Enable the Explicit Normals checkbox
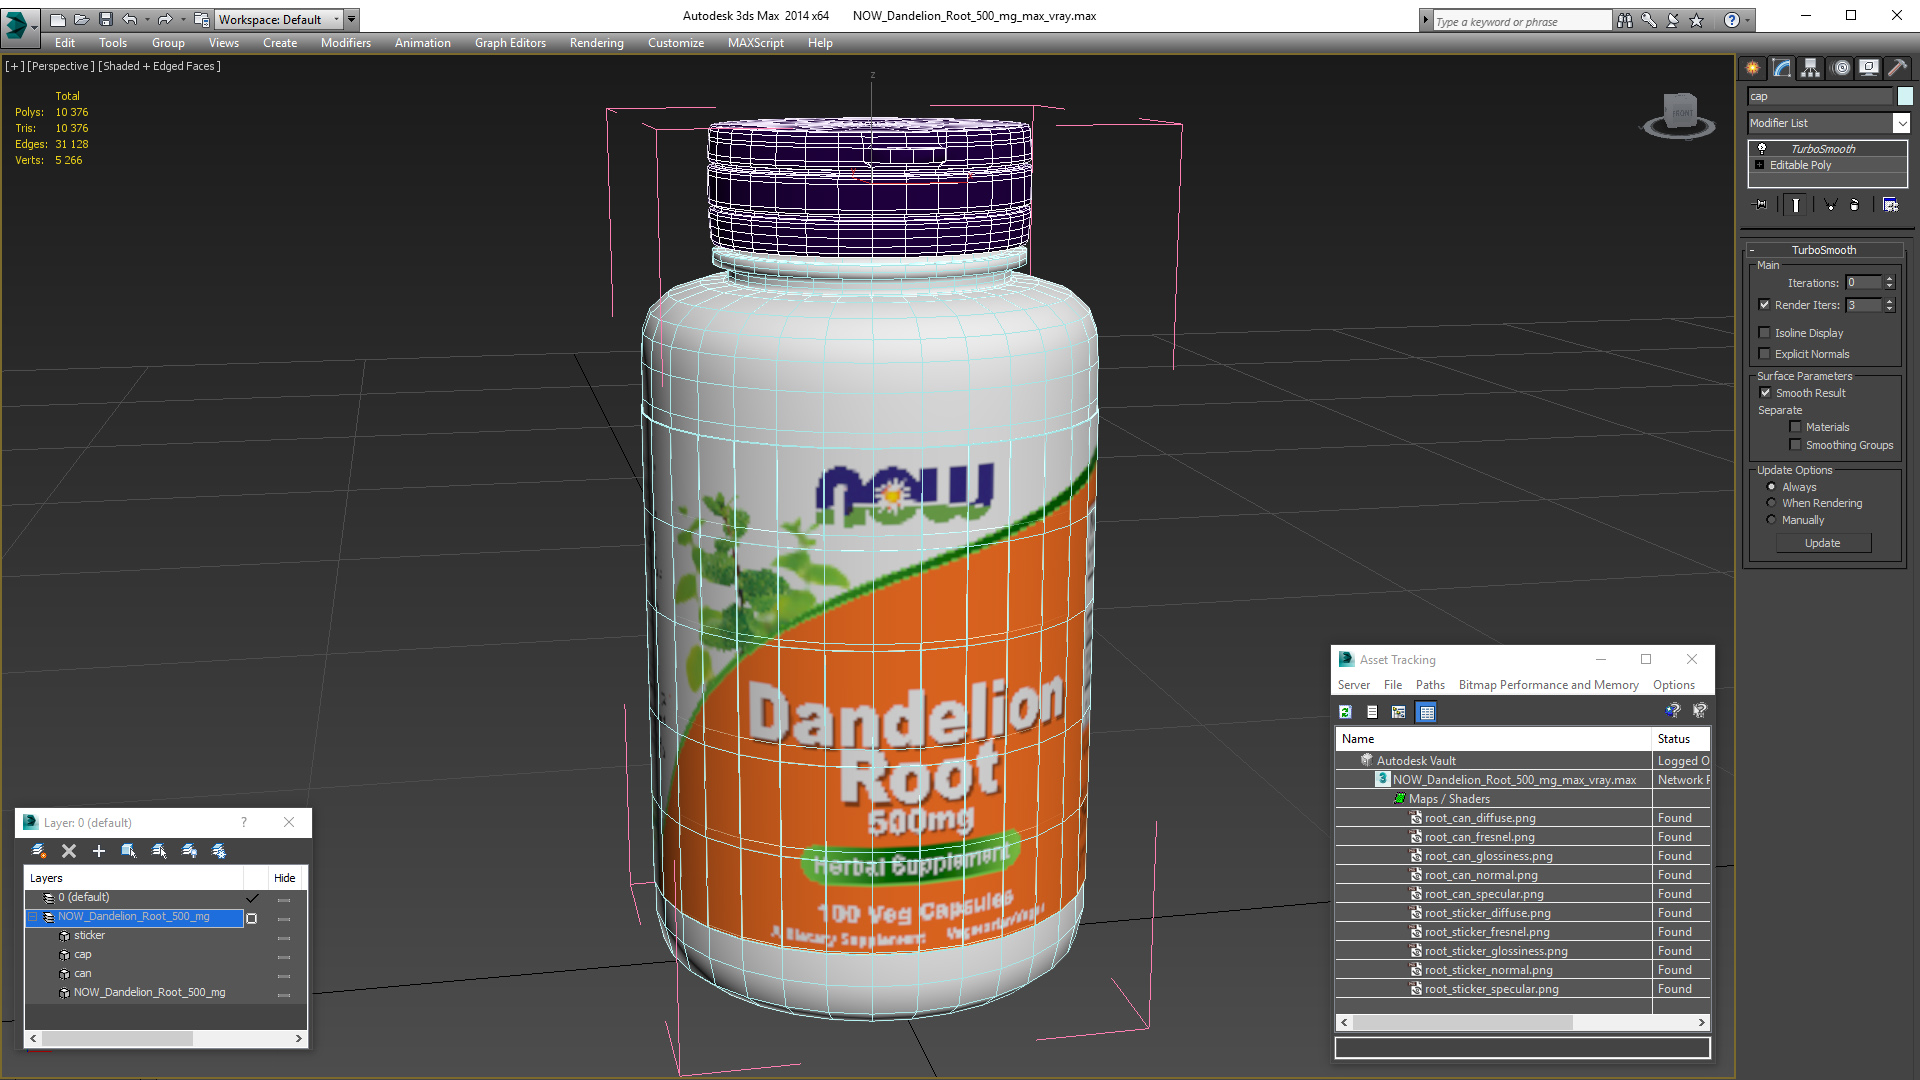 point(1764,354)
